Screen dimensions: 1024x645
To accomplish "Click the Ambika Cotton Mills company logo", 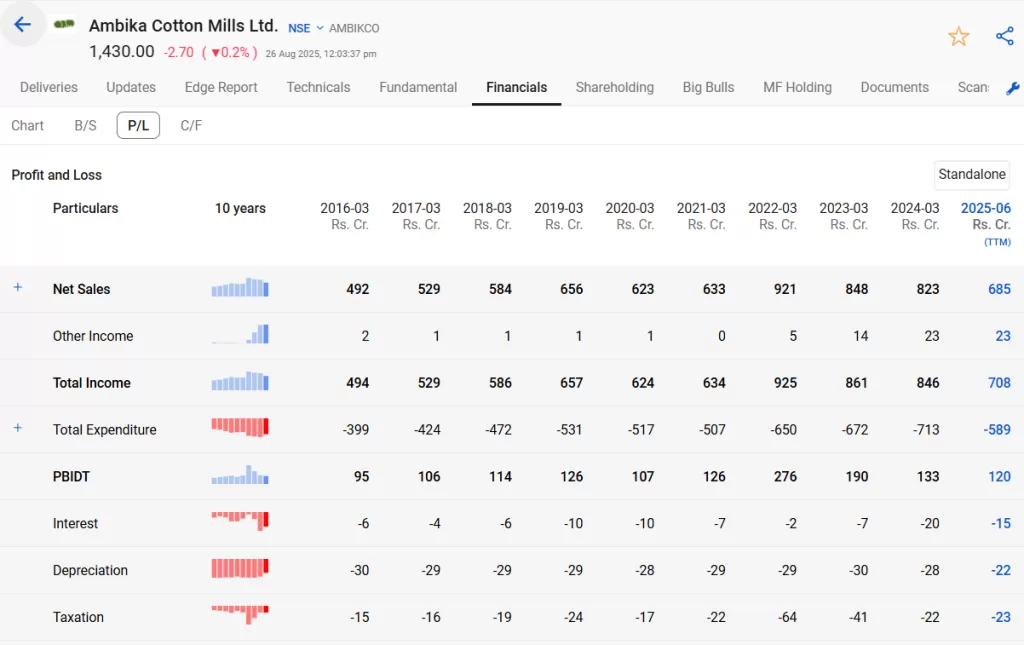I will pos(64,24).
